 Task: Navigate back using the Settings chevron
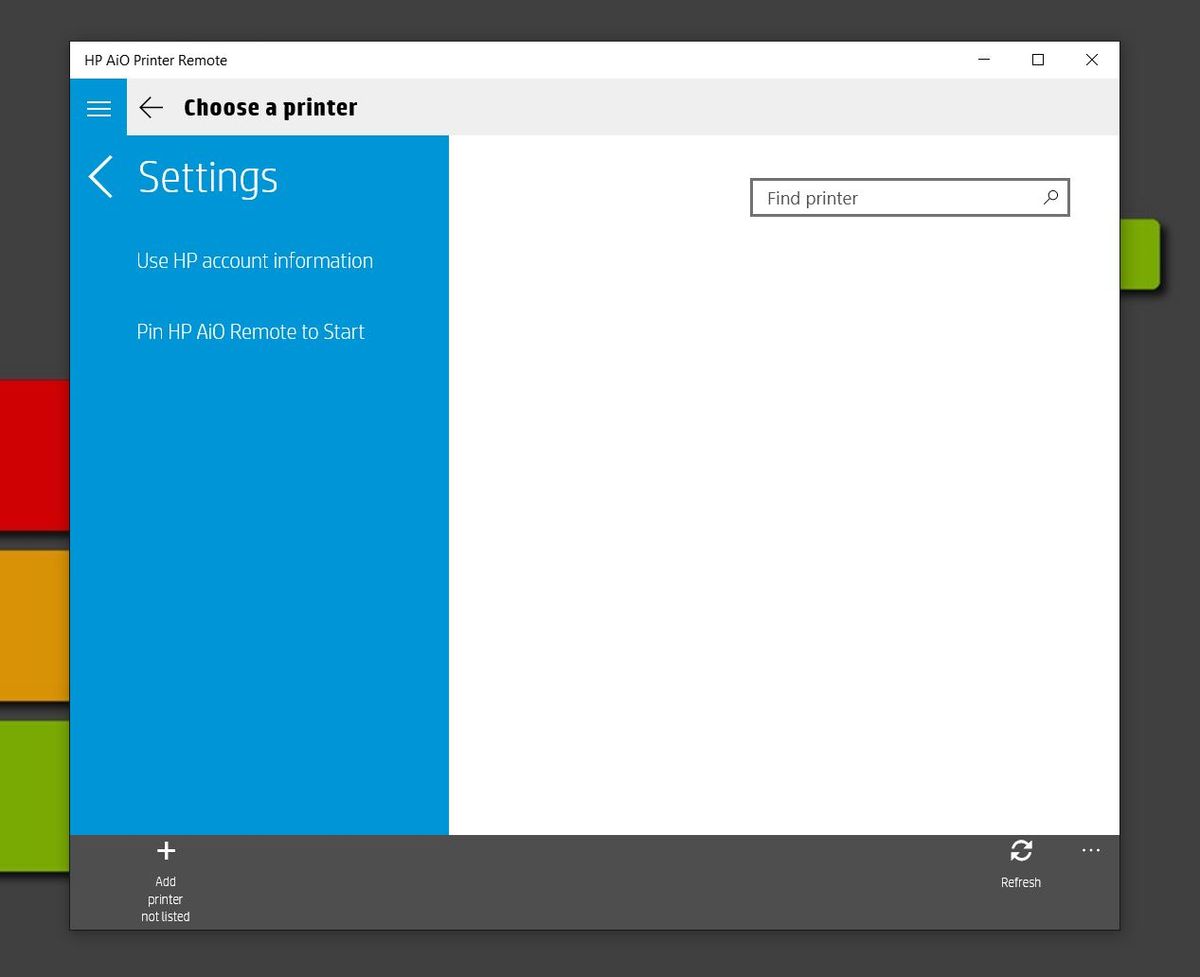(x=101, y=176)
